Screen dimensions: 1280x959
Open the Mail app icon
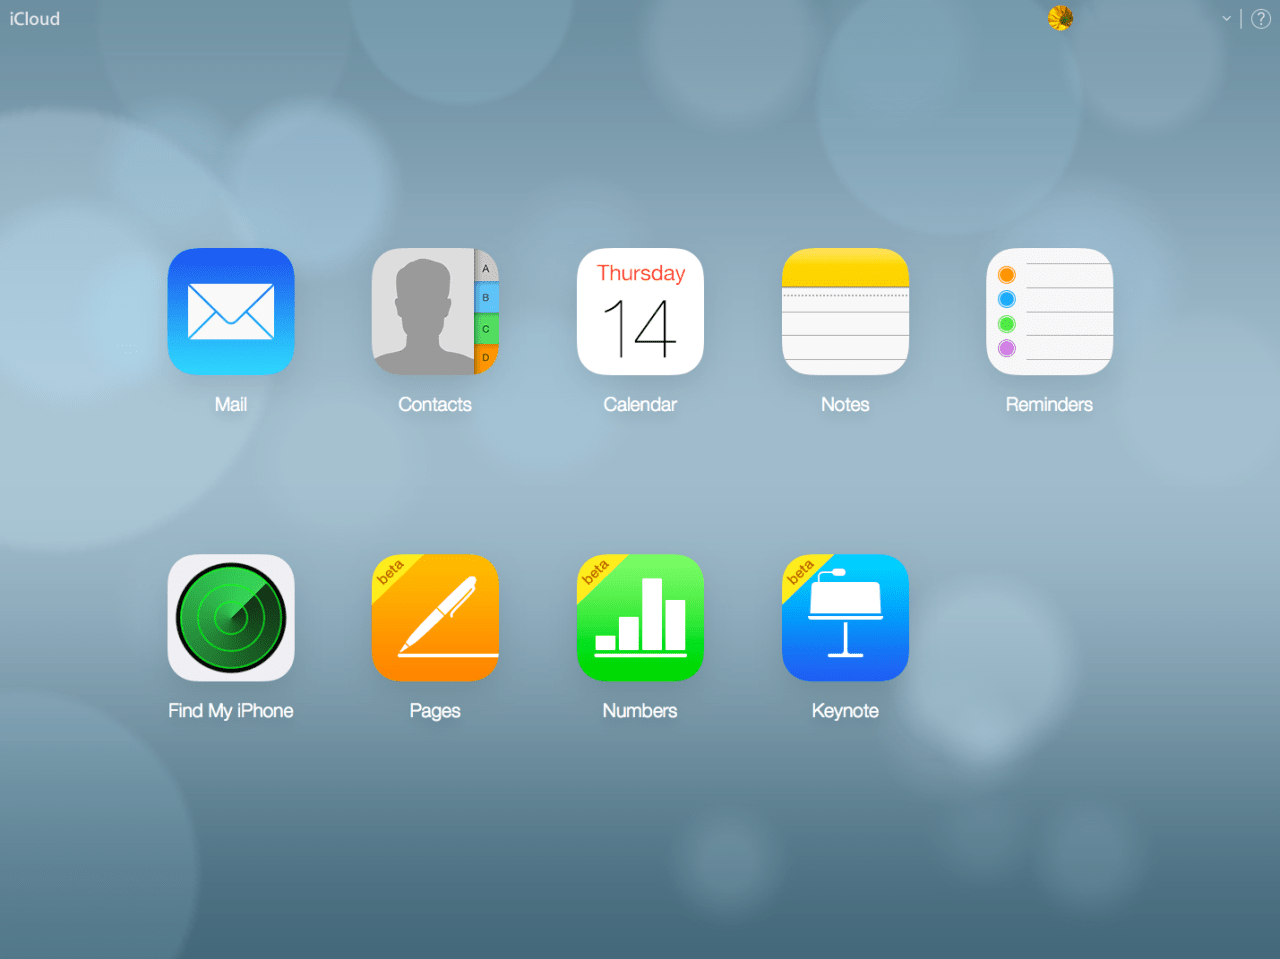pos(231,312)
